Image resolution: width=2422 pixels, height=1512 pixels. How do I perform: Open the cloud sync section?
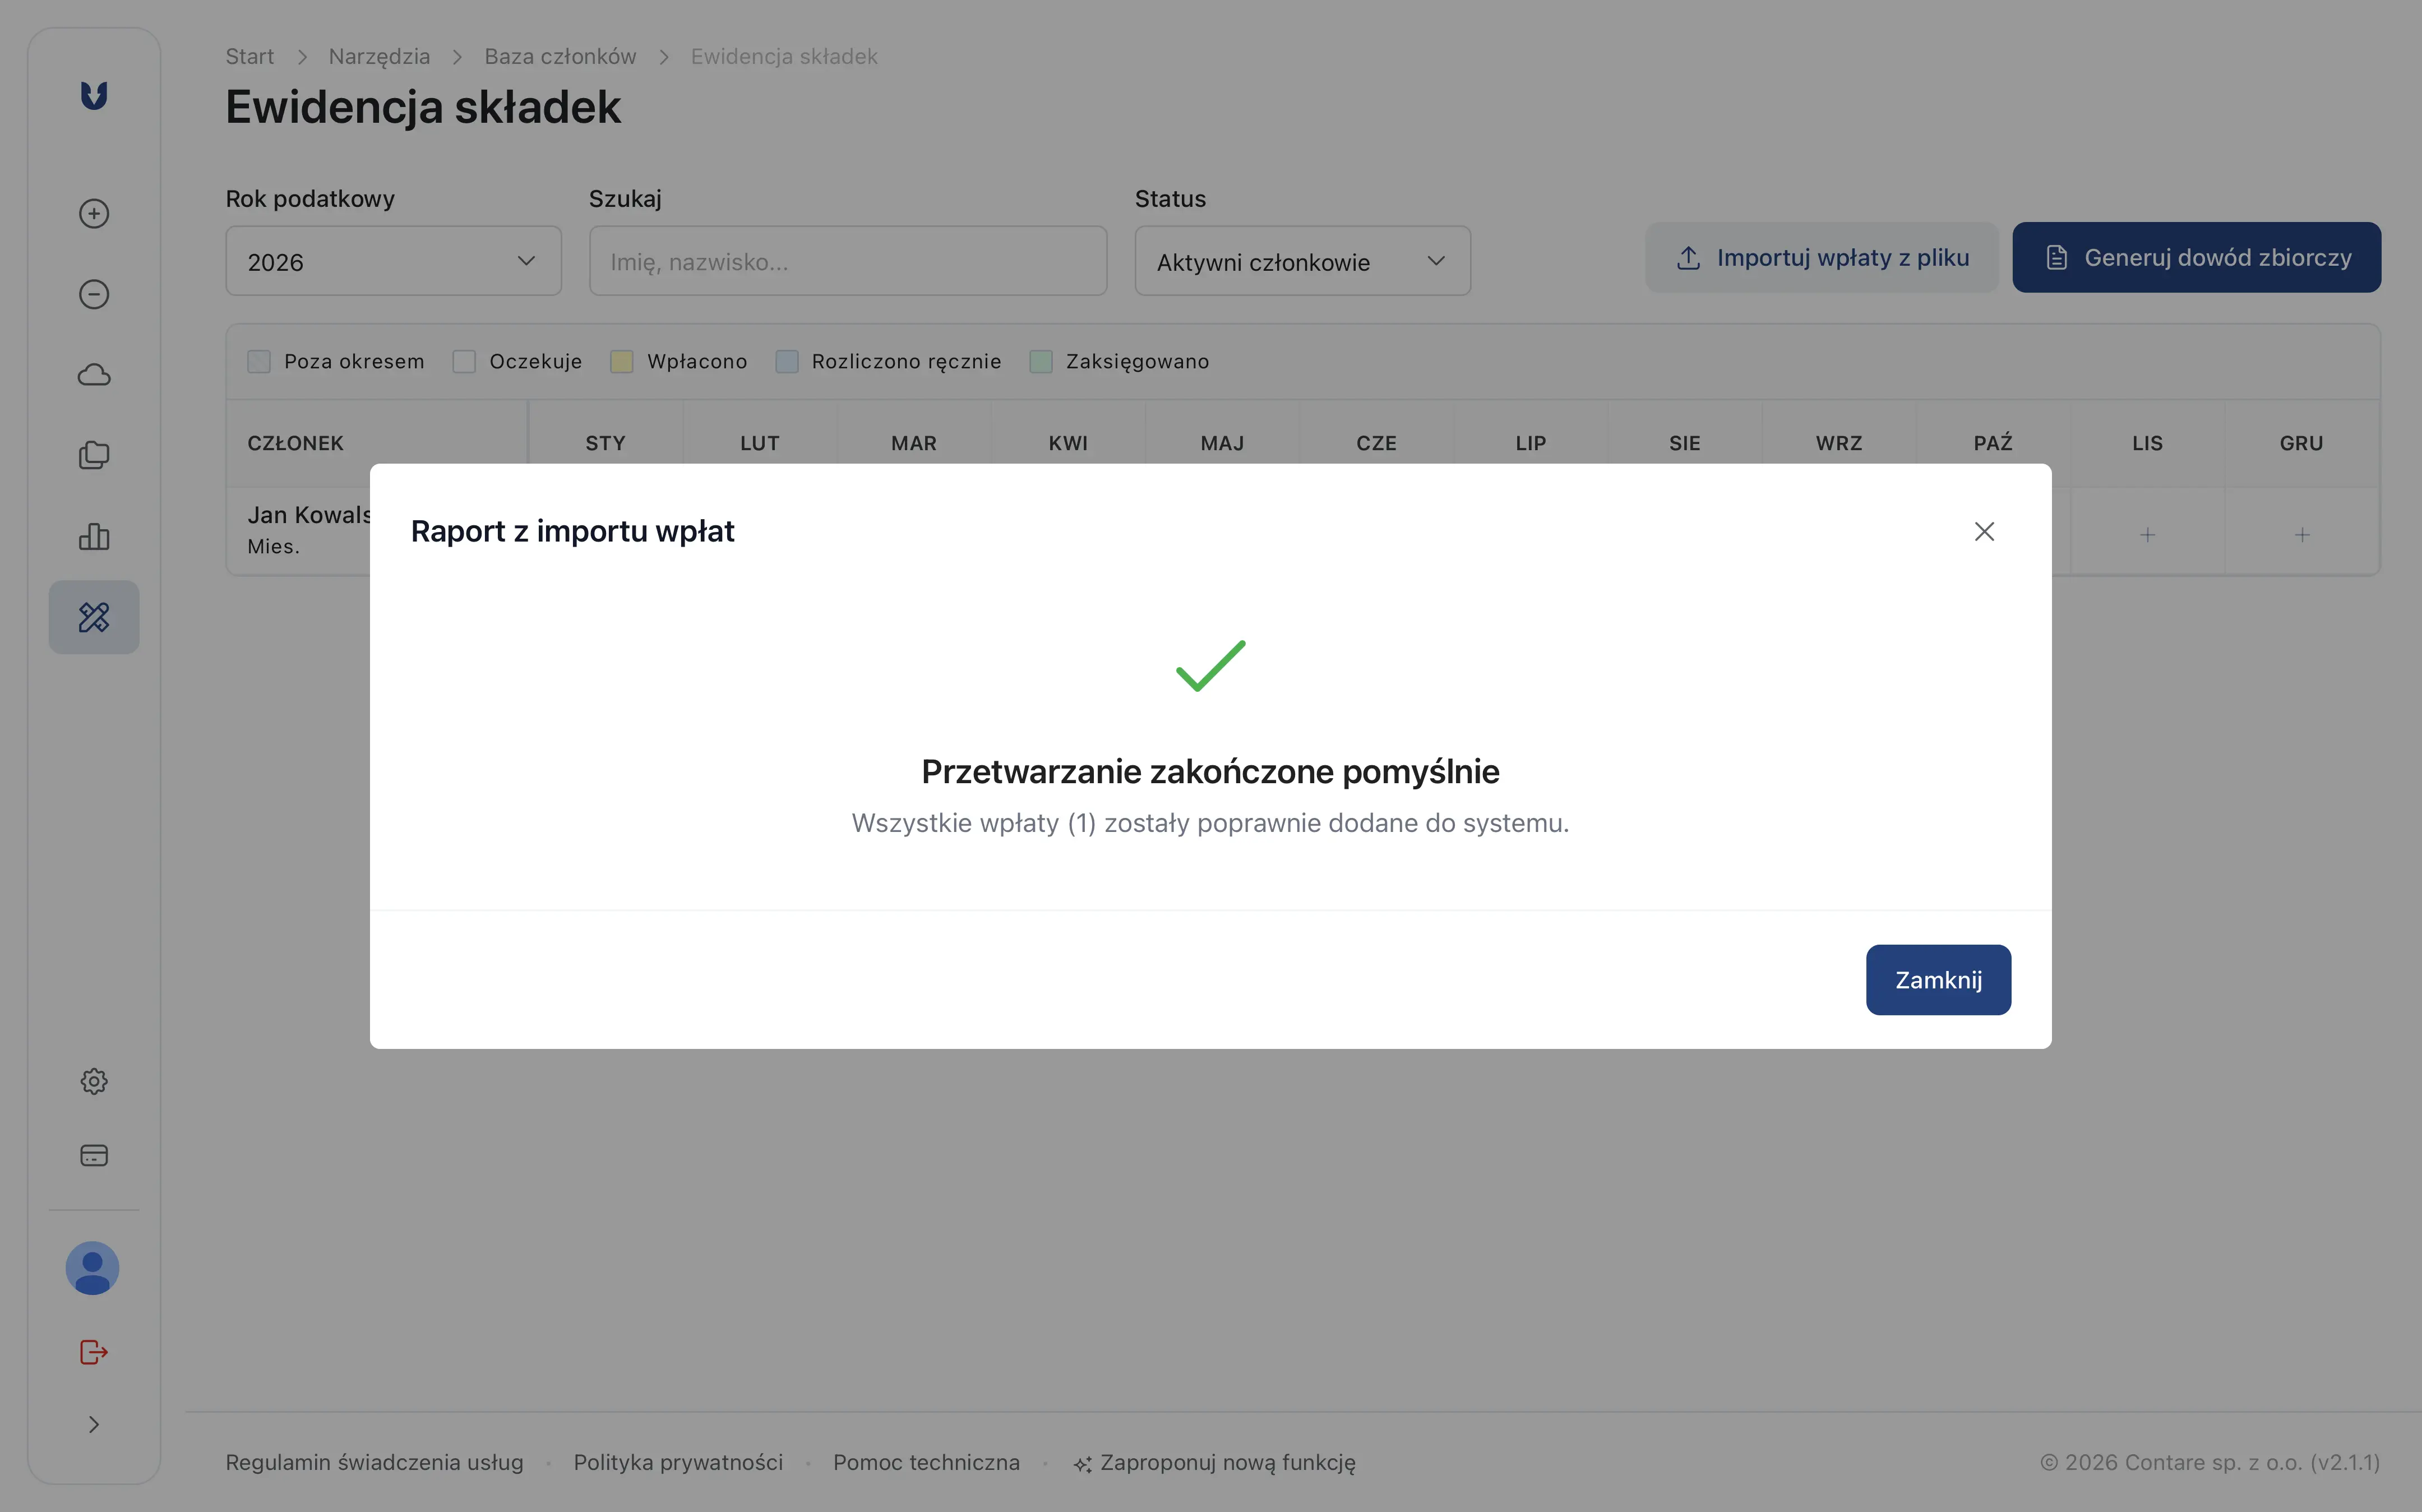pyautogui.click(x=93, y=374)
